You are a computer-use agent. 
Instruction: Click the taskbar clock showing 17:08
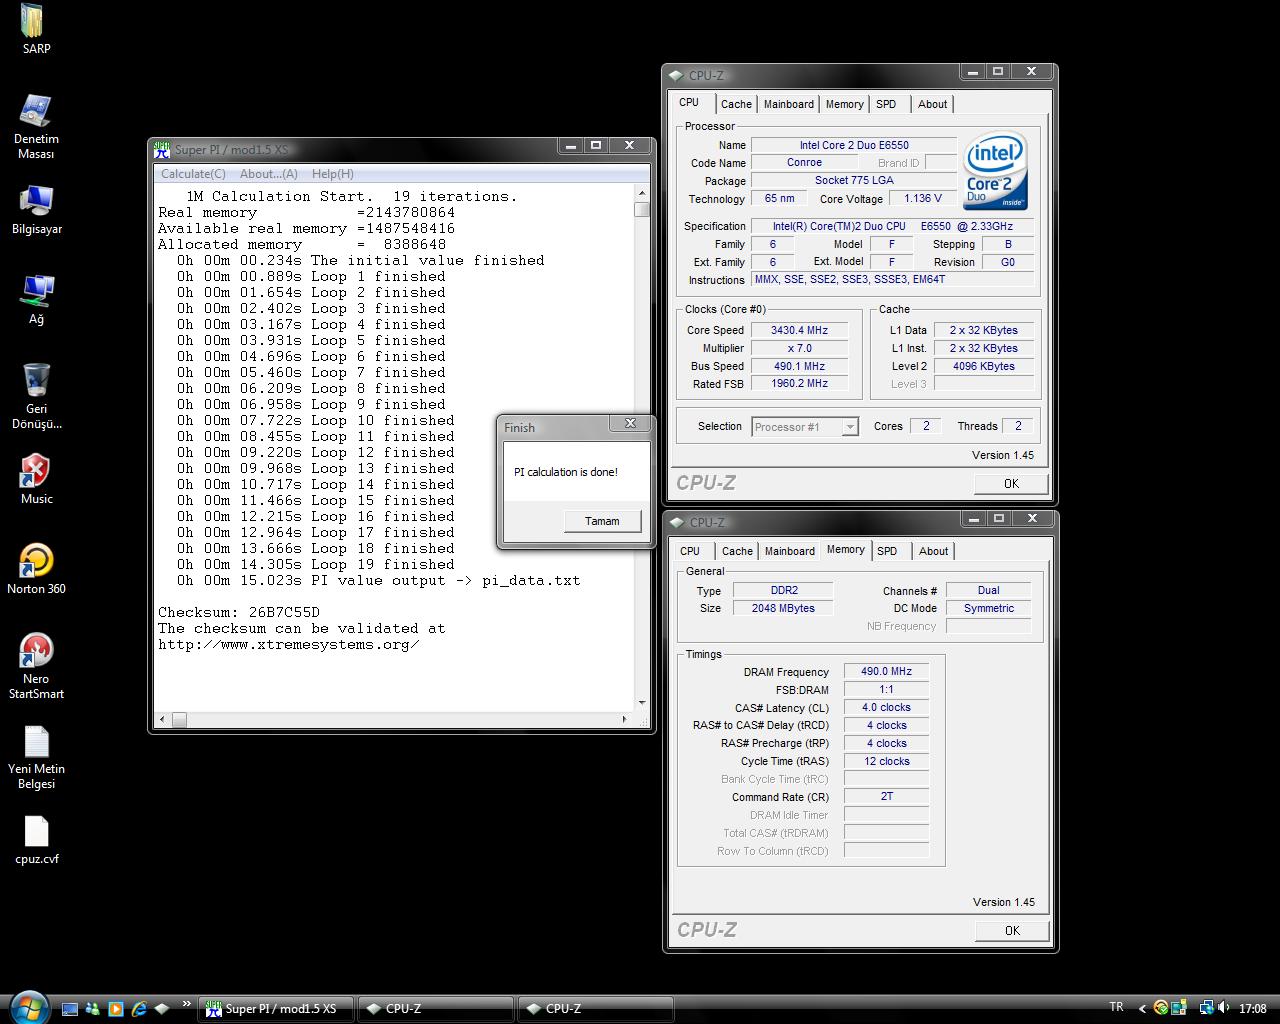1252,1009
